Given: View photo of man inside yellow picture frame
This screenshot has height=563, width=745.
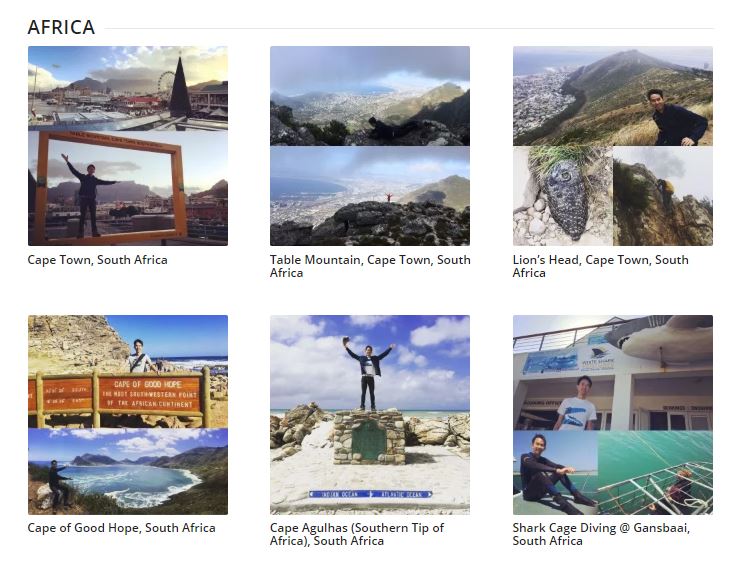Looking at the screenshot, I should (112, 190).
